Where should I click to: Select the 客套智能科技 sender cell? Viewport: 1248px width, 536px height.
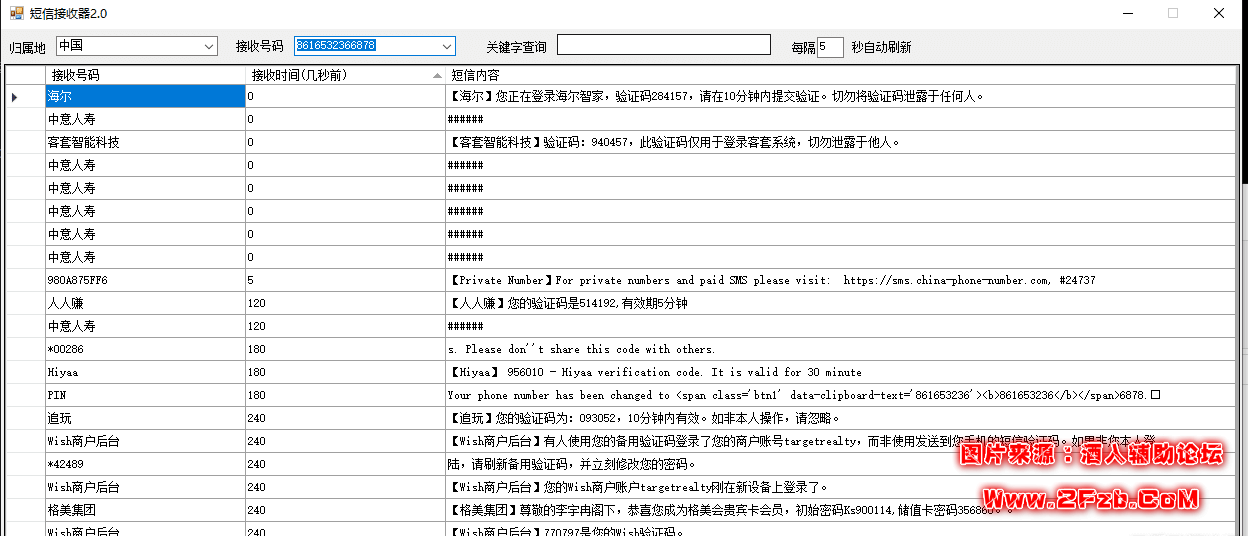145,143
